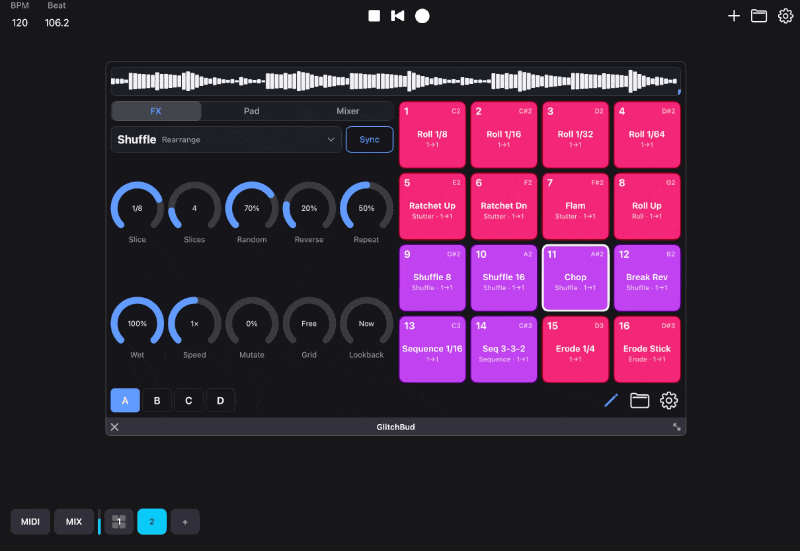The height and width of the screenshot is (551, 800).
Task: Open the MIDI button at bottom left
Action: point(30,521)
